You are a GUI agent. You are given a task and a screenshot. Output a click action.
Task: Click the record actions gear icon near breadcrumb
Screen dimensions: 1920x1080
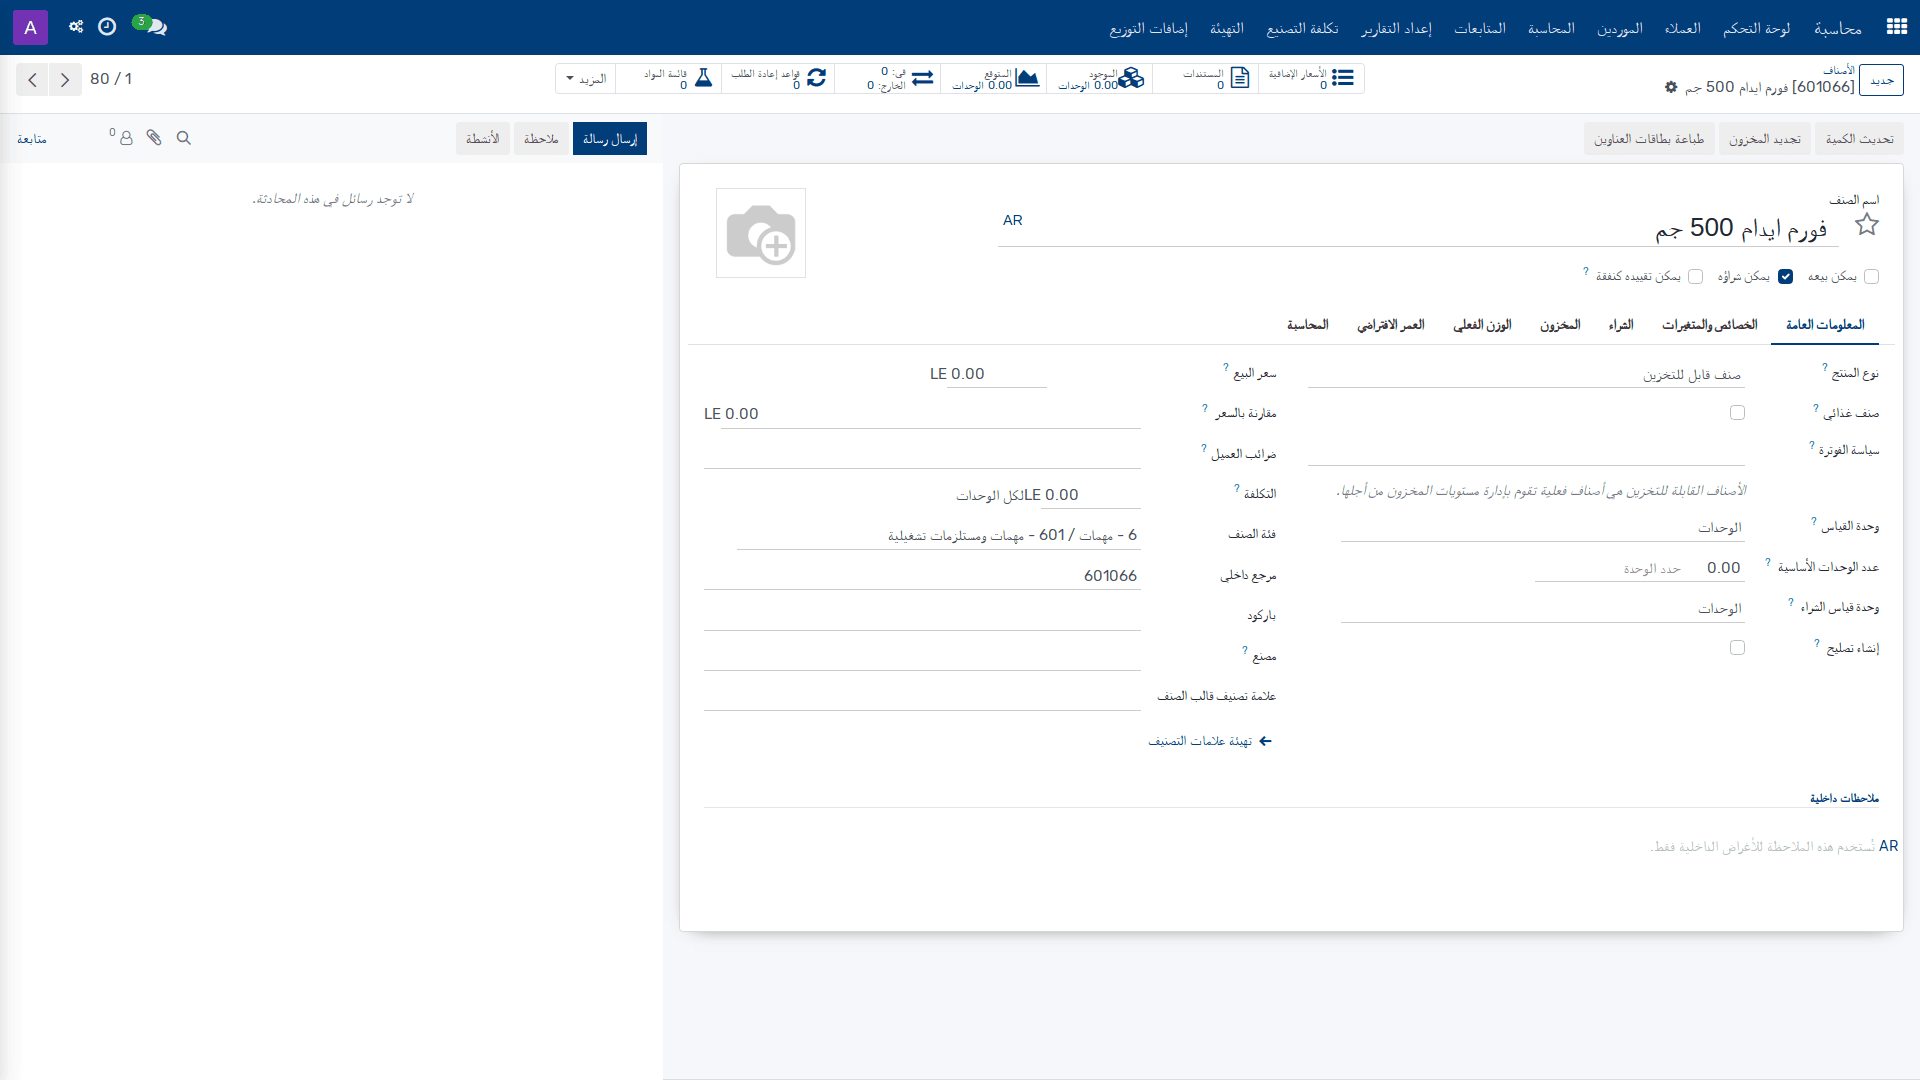pyautogui.click(x=1671, y=87)
